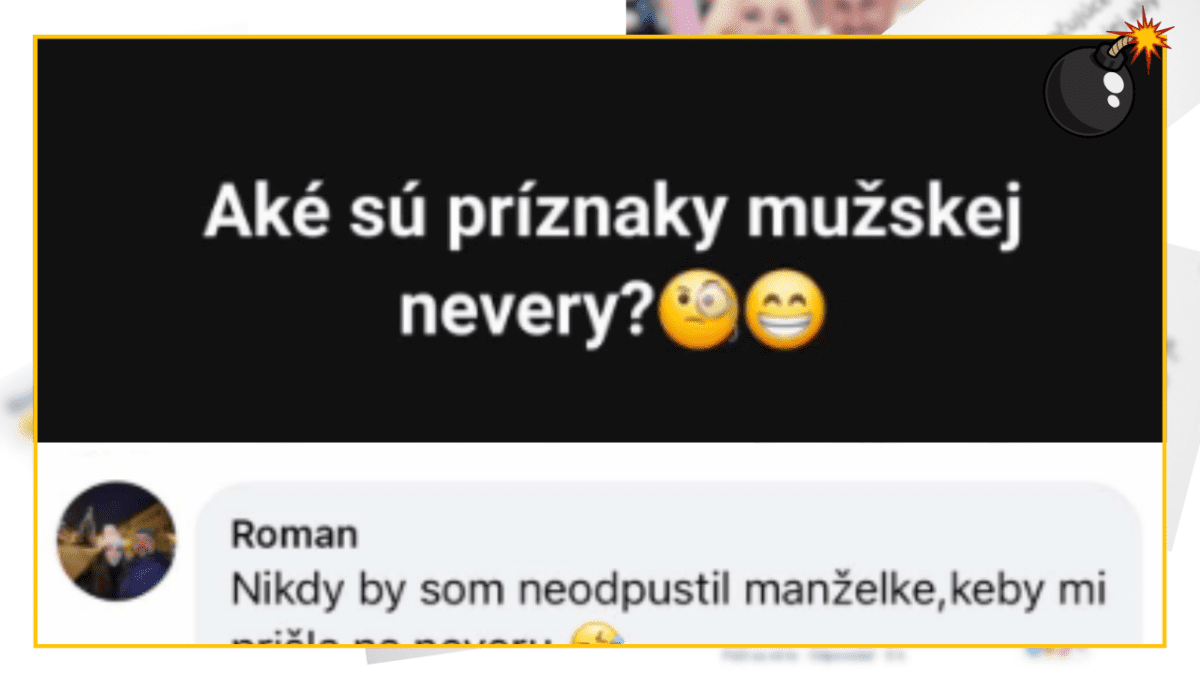Viewport: 1200px width, 675px height.
Task: Open the Roman commenter name link
Action: [294, 535]
